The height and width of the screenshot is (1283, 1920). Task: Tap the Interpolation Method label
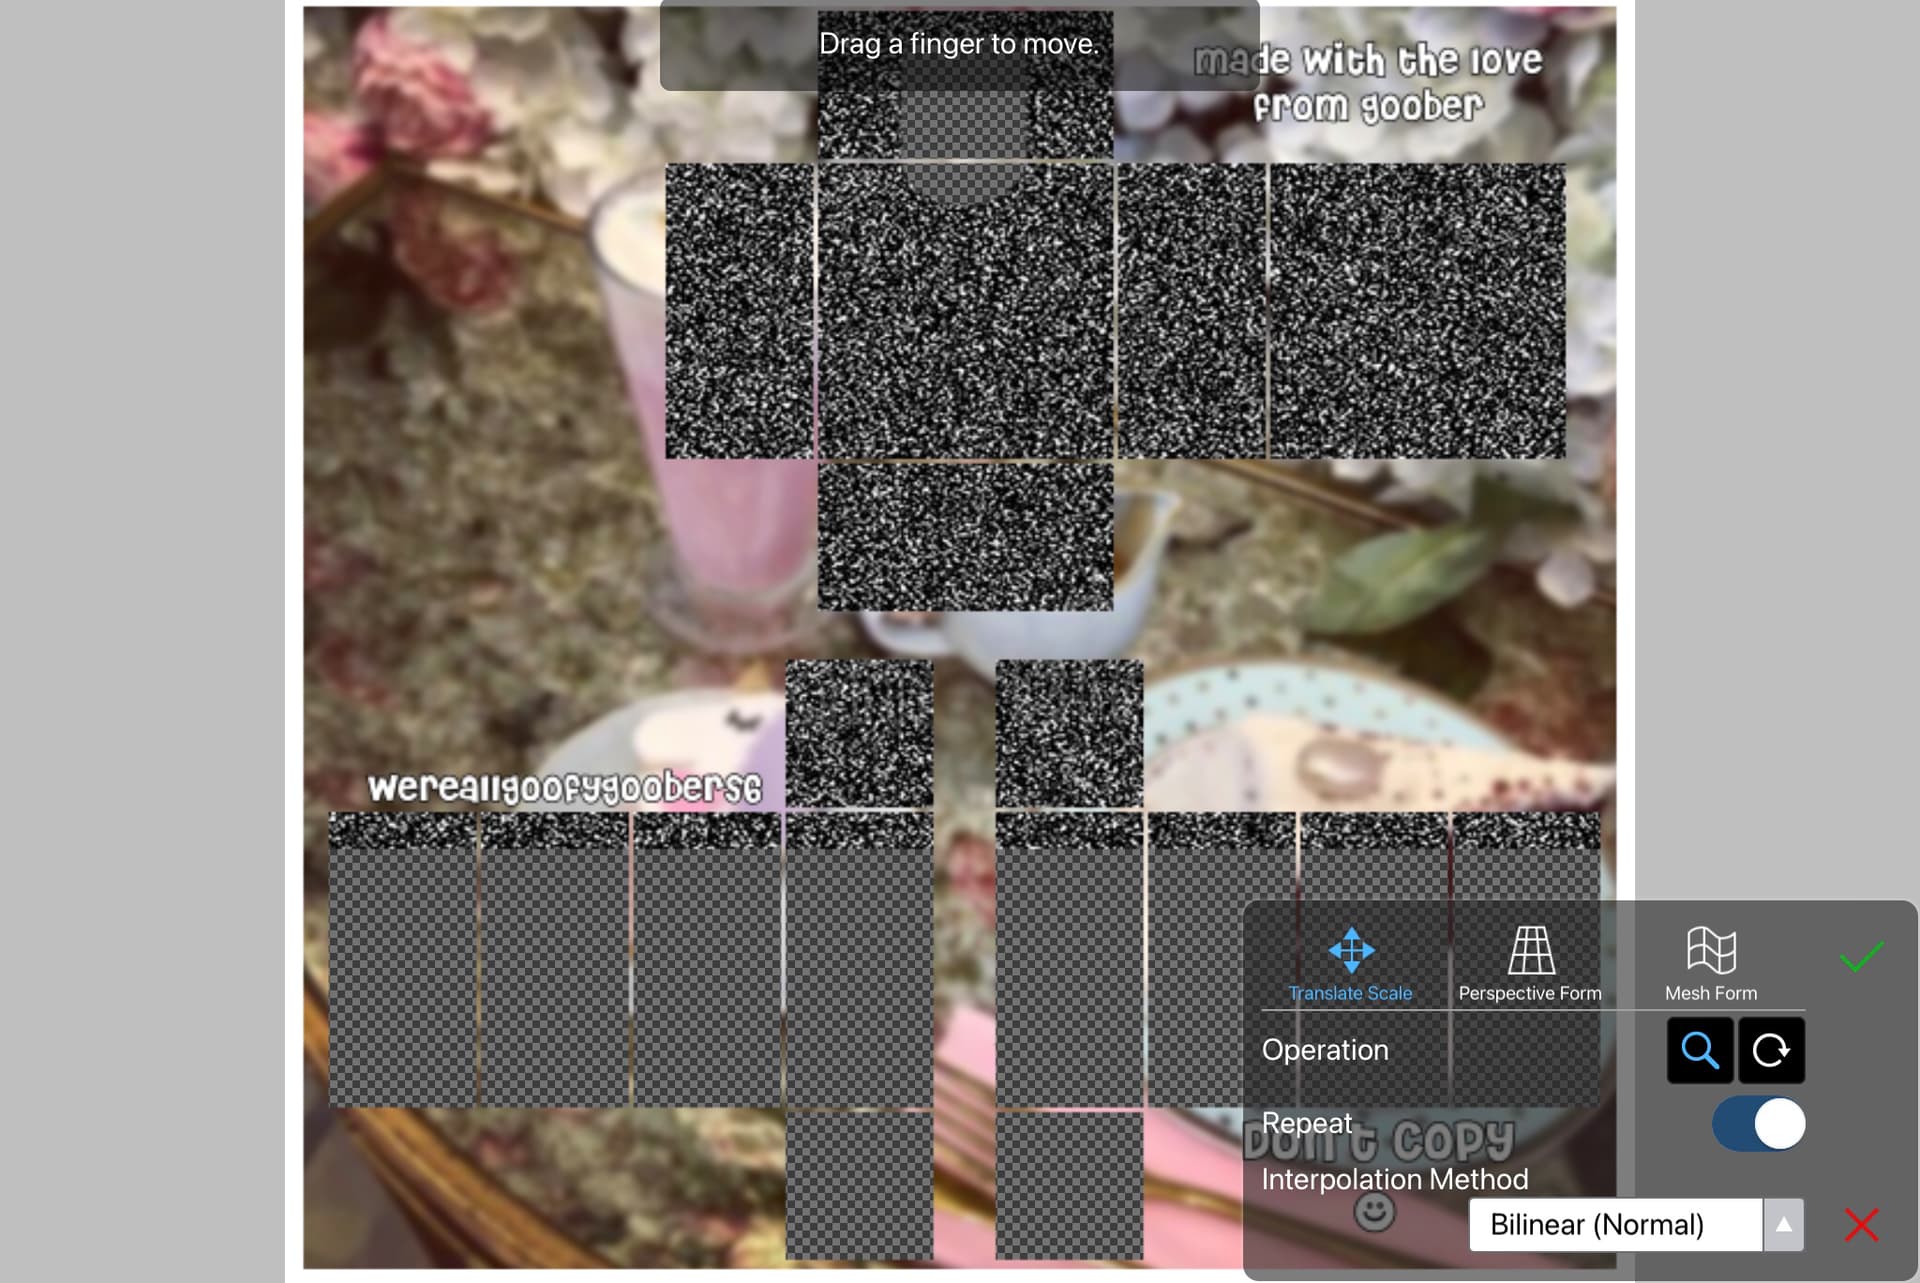(x=1394, y=1179)
